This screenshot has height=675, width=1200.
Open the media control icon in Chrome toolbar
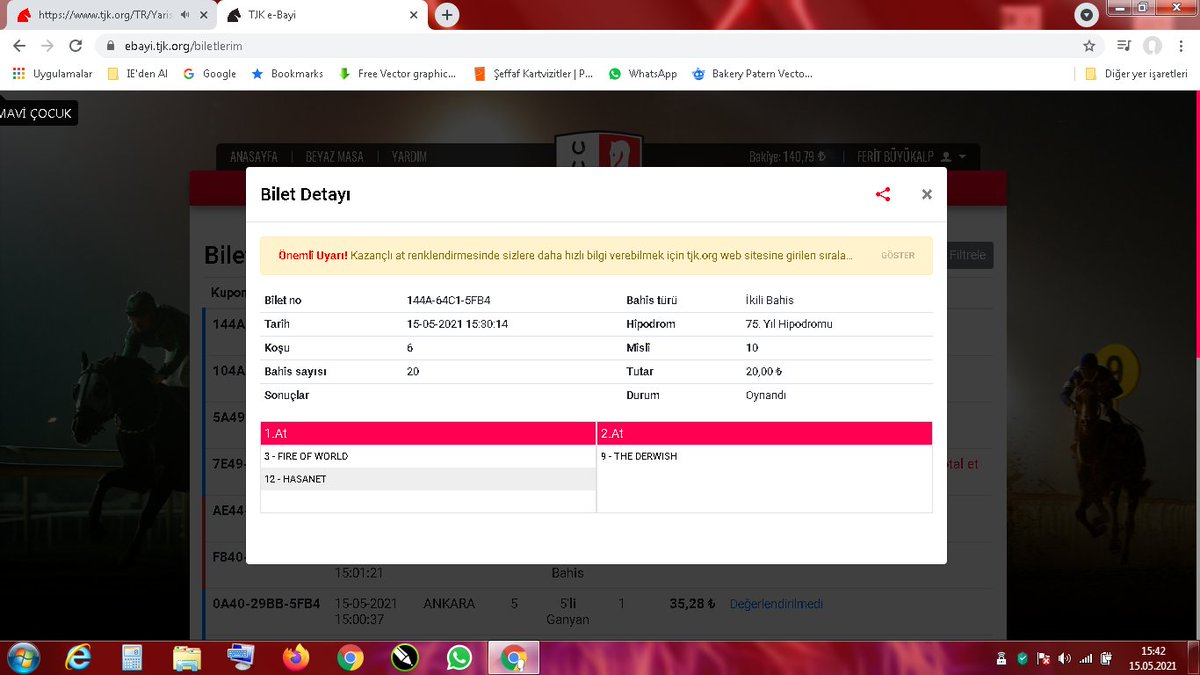(1123, 46)
